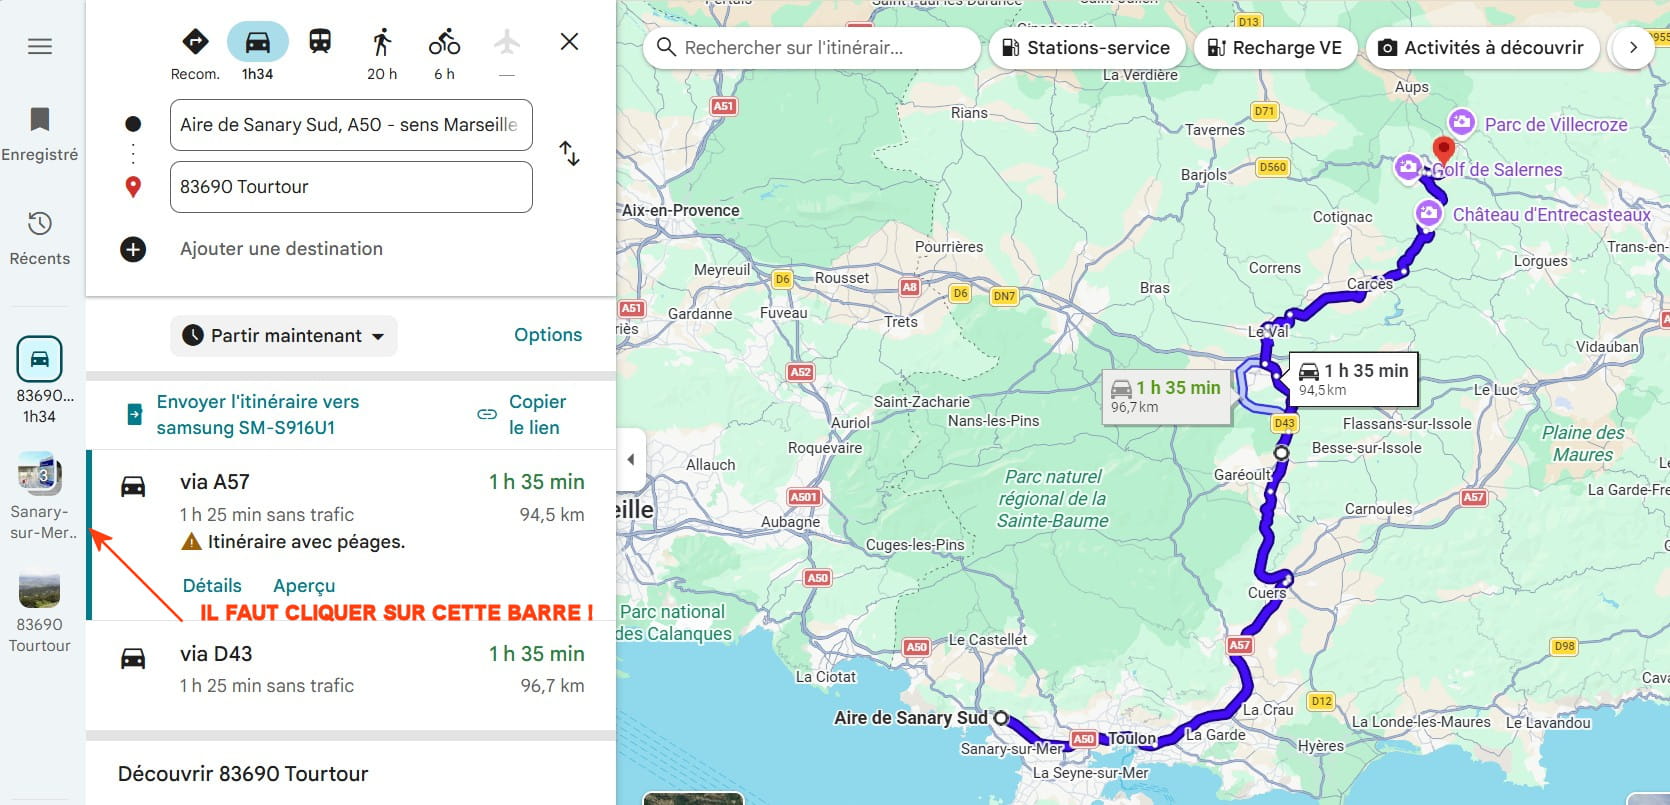Image resolution: width=1670 pixels, height=805 pixels.
Task: Open Récents history in sidebar
Action: [40, 237]
